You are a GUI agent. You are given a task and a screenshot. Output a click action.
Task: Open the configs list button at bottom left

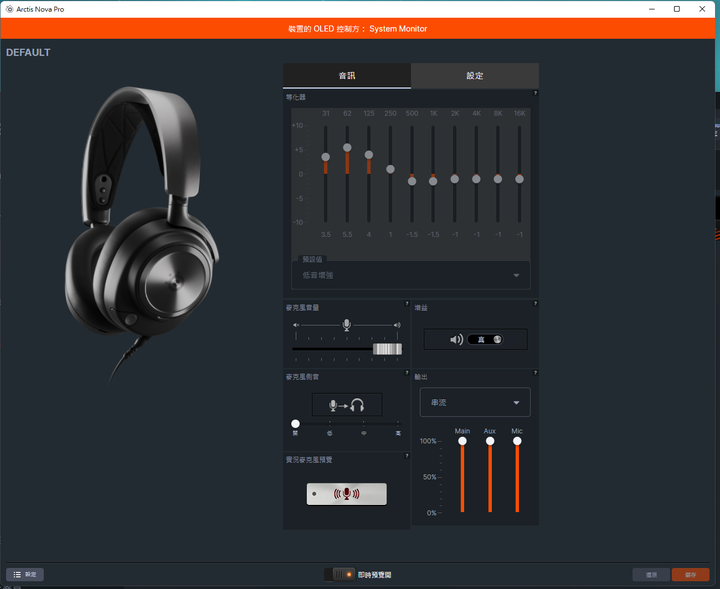point(25,574)
